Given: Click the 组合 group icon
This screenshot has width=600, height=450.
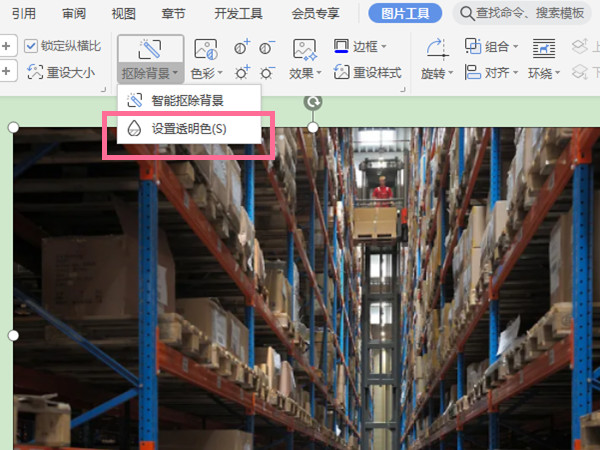Looking at the screenshot, I should (473, 46).
